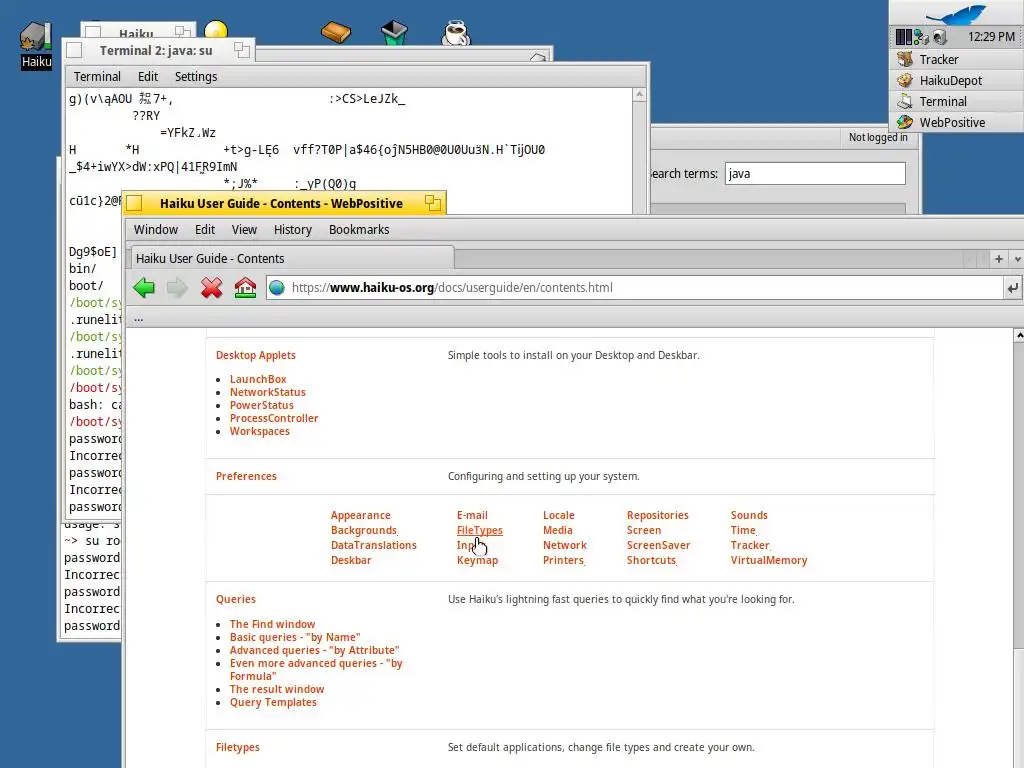1024x768 pixels.
Task: Open the Settings menu in the Terminal 2 window
Action: click(x=196, y=77)
